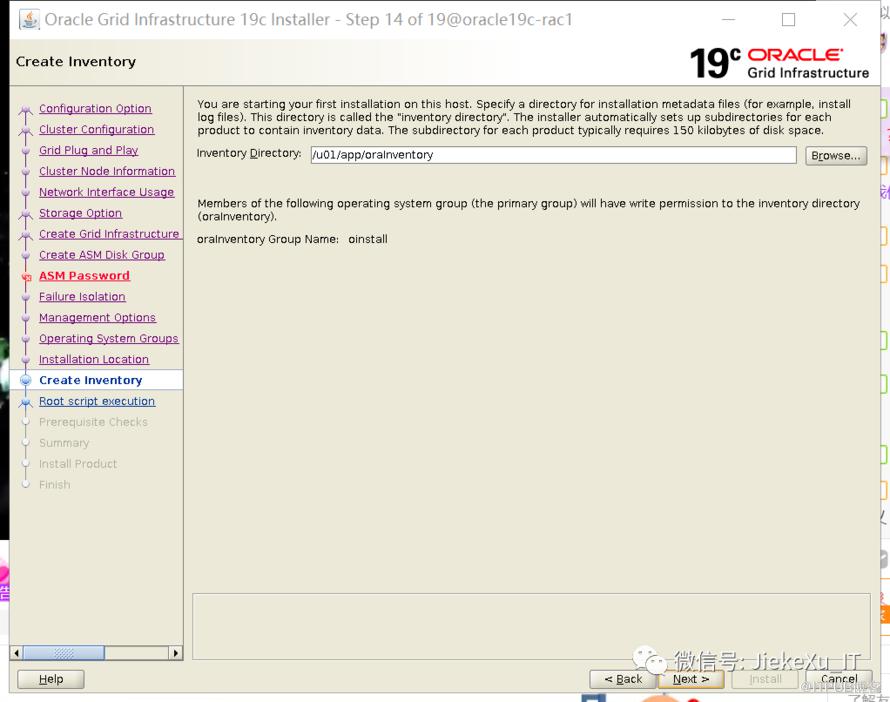Click the ASM Password step error icon
The width and height of the screenshot is (890, 702).
26,277
